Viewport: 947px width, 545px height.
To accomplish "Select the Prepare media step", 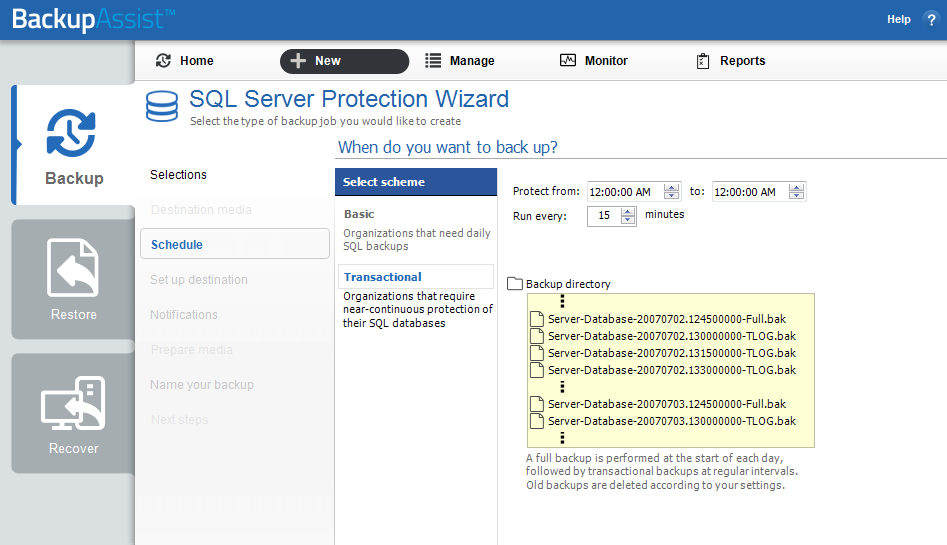I will tap(191, 350).
